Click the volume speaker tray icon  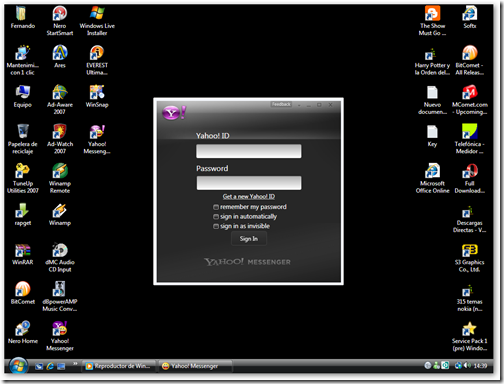tap(467, 366)
